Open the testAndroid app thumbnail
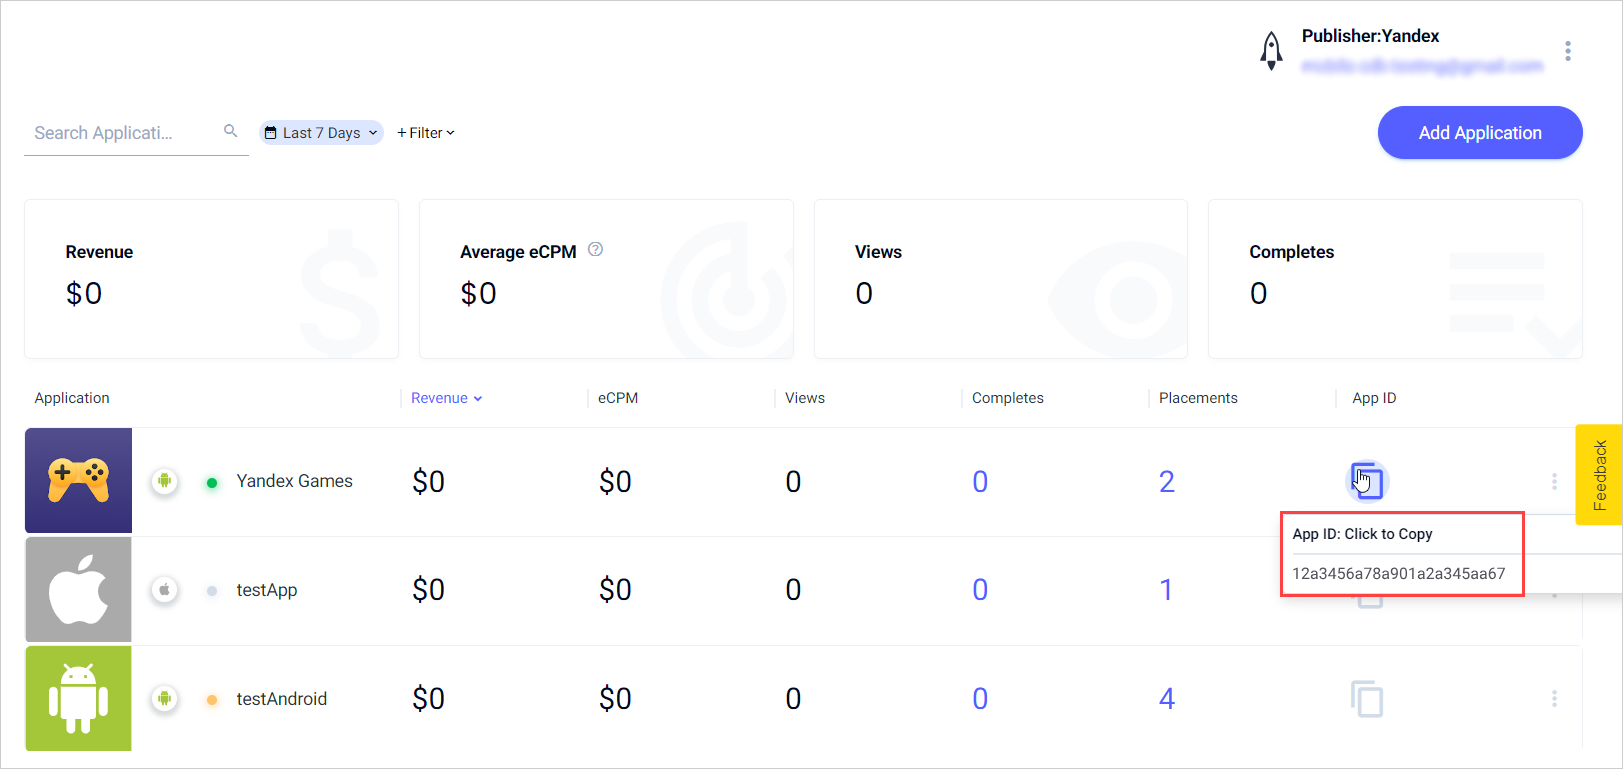1623x769 pixels. coord(79,698)
